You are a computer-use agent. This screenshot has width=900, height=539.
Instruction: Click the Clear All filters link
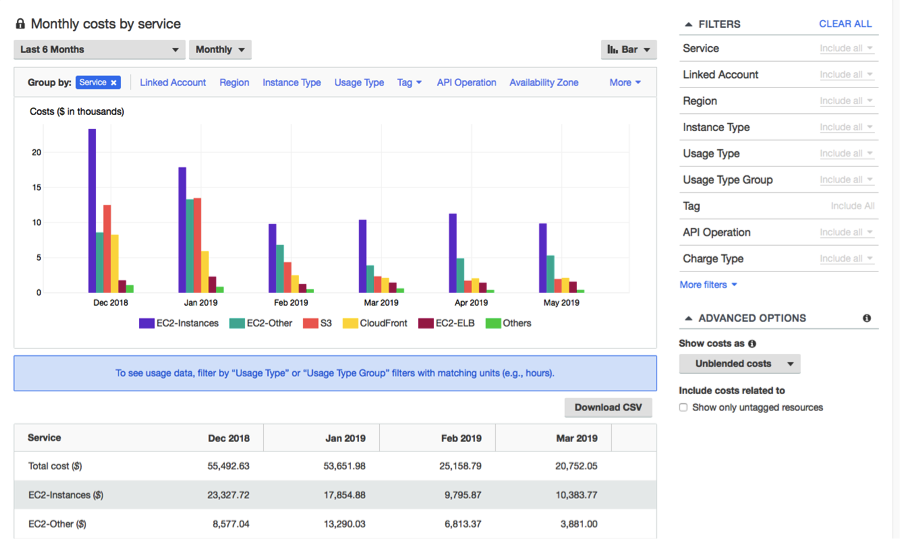(x=845, y=24)
